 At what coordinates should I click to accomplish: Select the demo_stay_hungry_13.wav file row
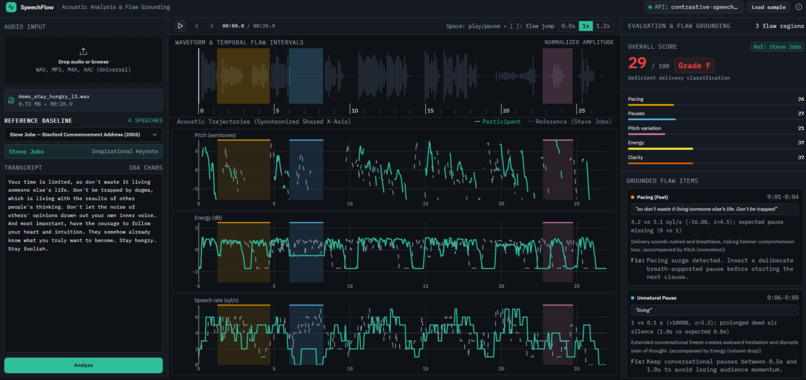pyautogui.click(x=83, y=100)
